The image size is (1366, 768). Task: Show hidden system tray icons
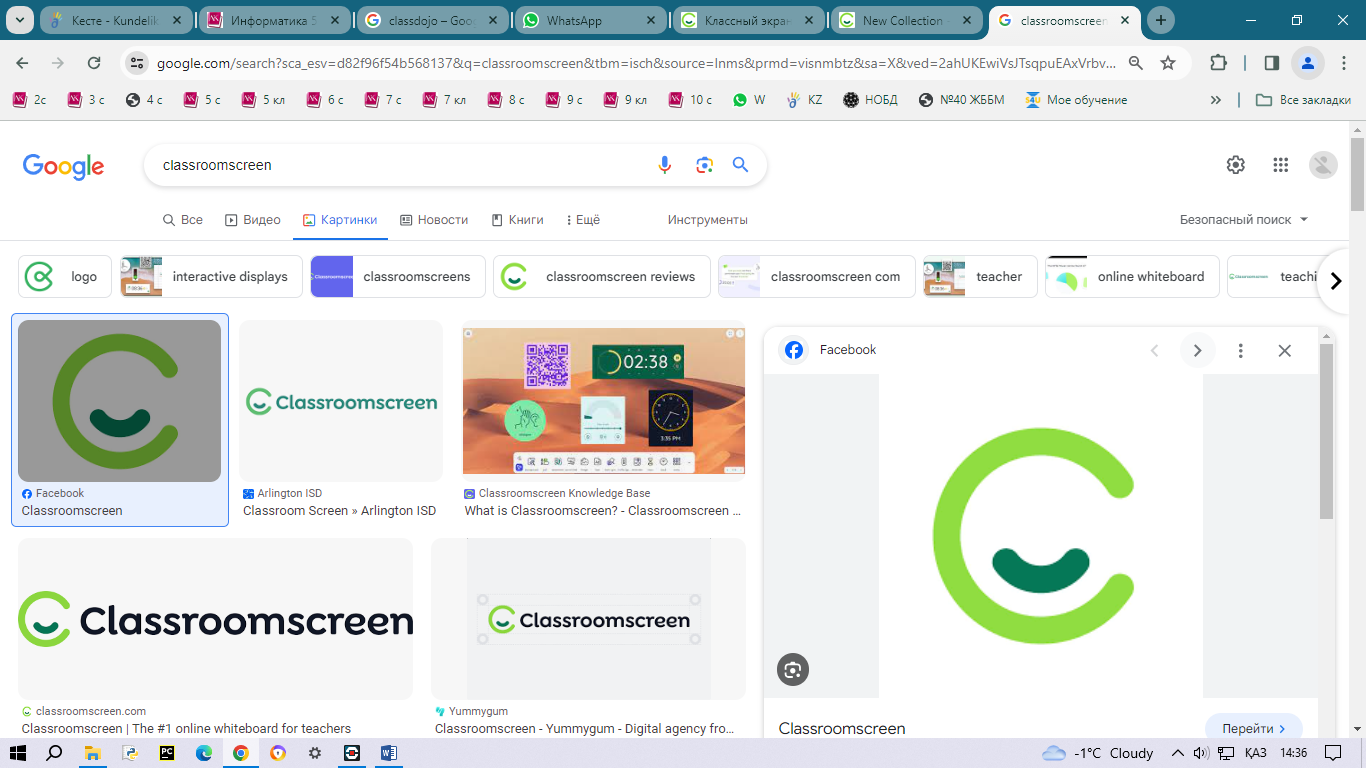(x=1176, y=753)
